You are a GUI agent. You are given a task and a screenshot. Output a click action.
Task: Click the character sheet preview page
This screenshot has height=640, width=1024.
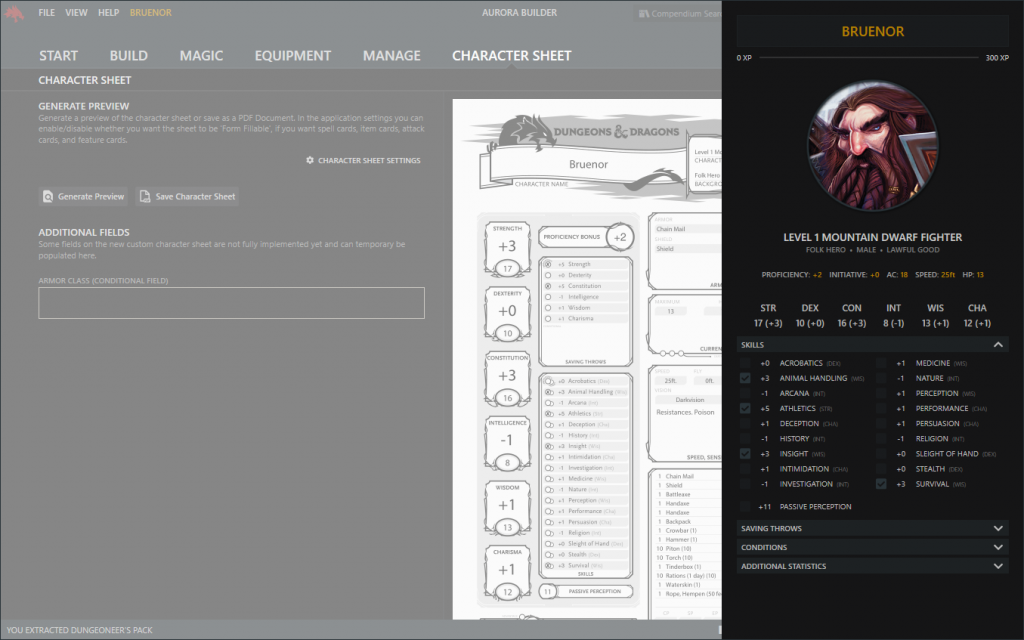pyautogui.click(x=587, y=359)
